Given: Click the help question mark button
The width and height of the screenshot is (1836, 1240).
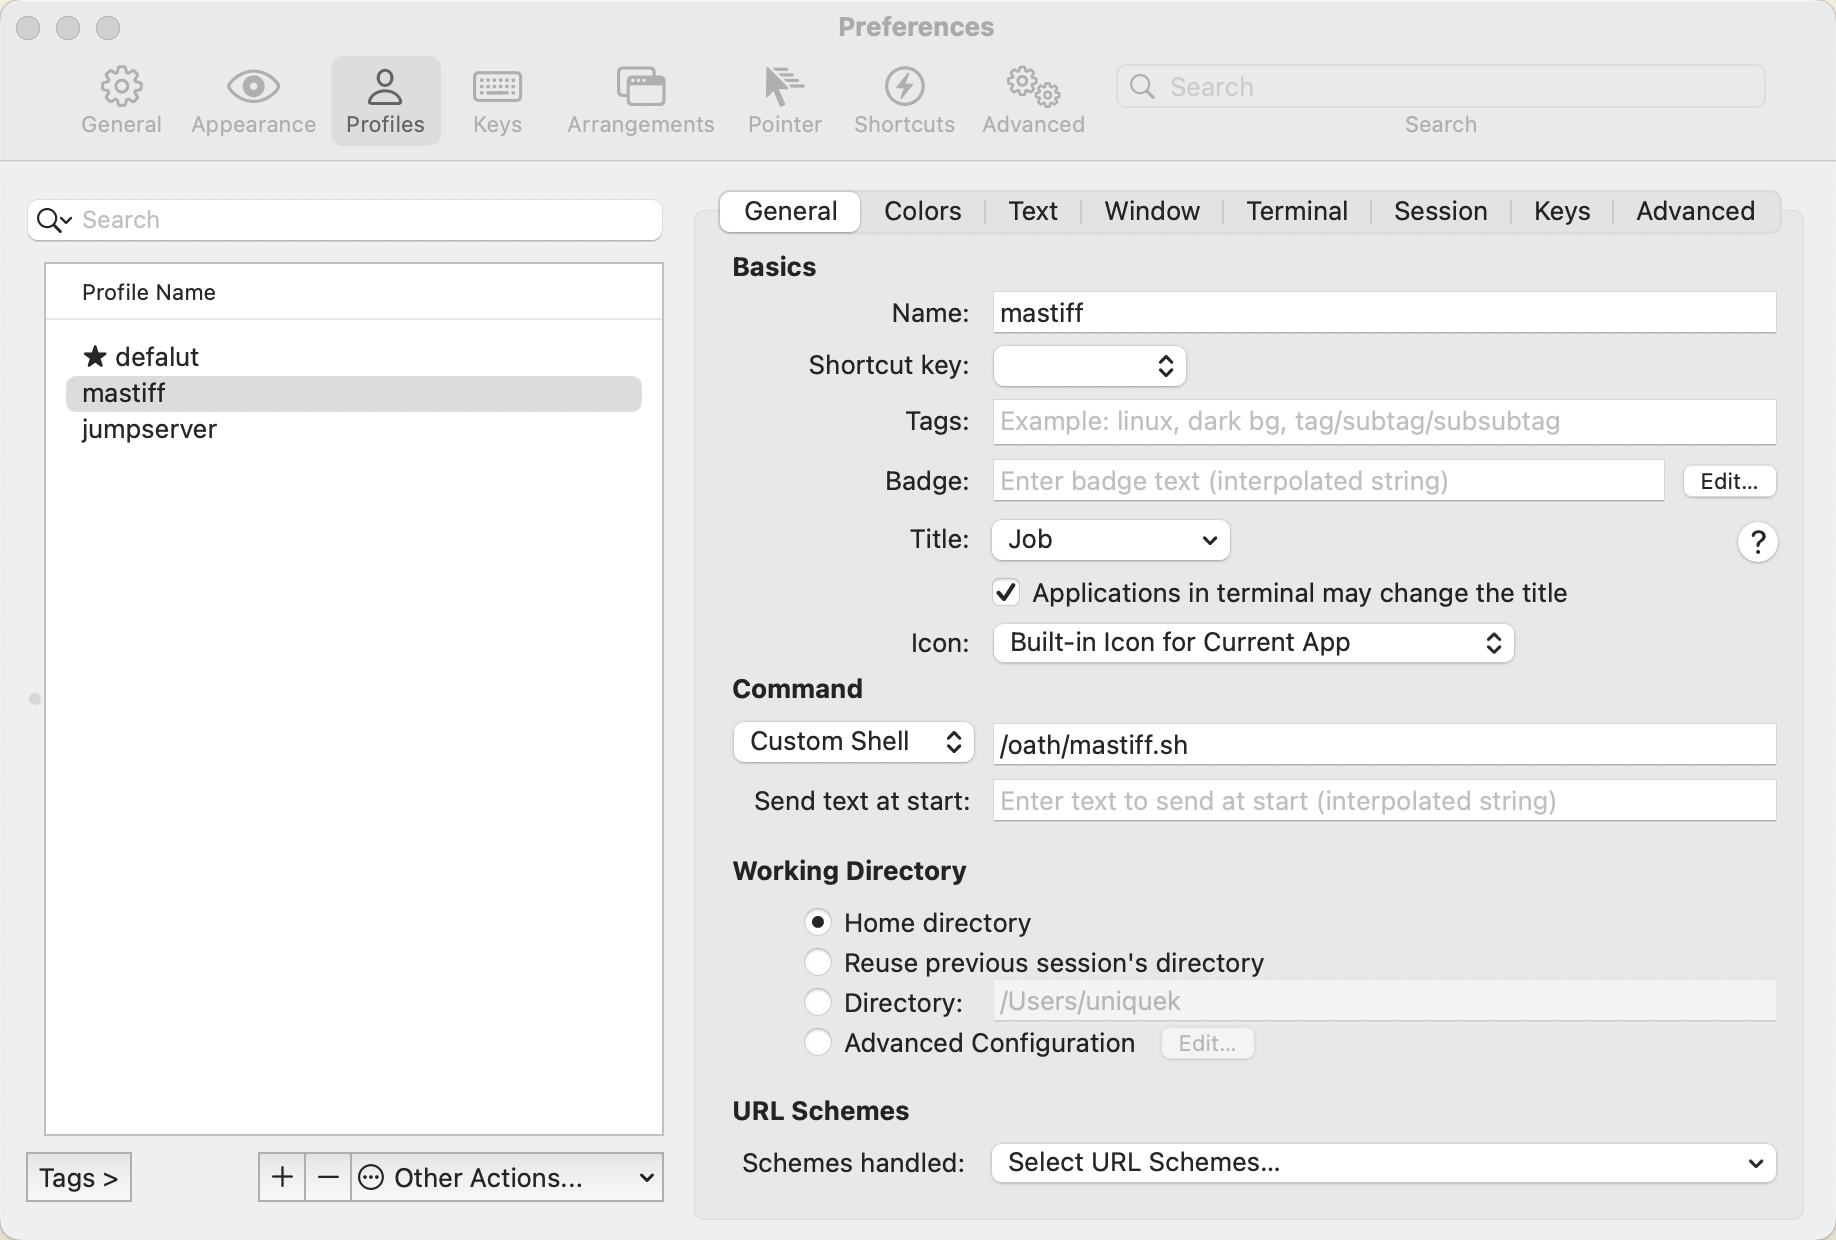Looking at the screenshot, I should click(1757, 542).
